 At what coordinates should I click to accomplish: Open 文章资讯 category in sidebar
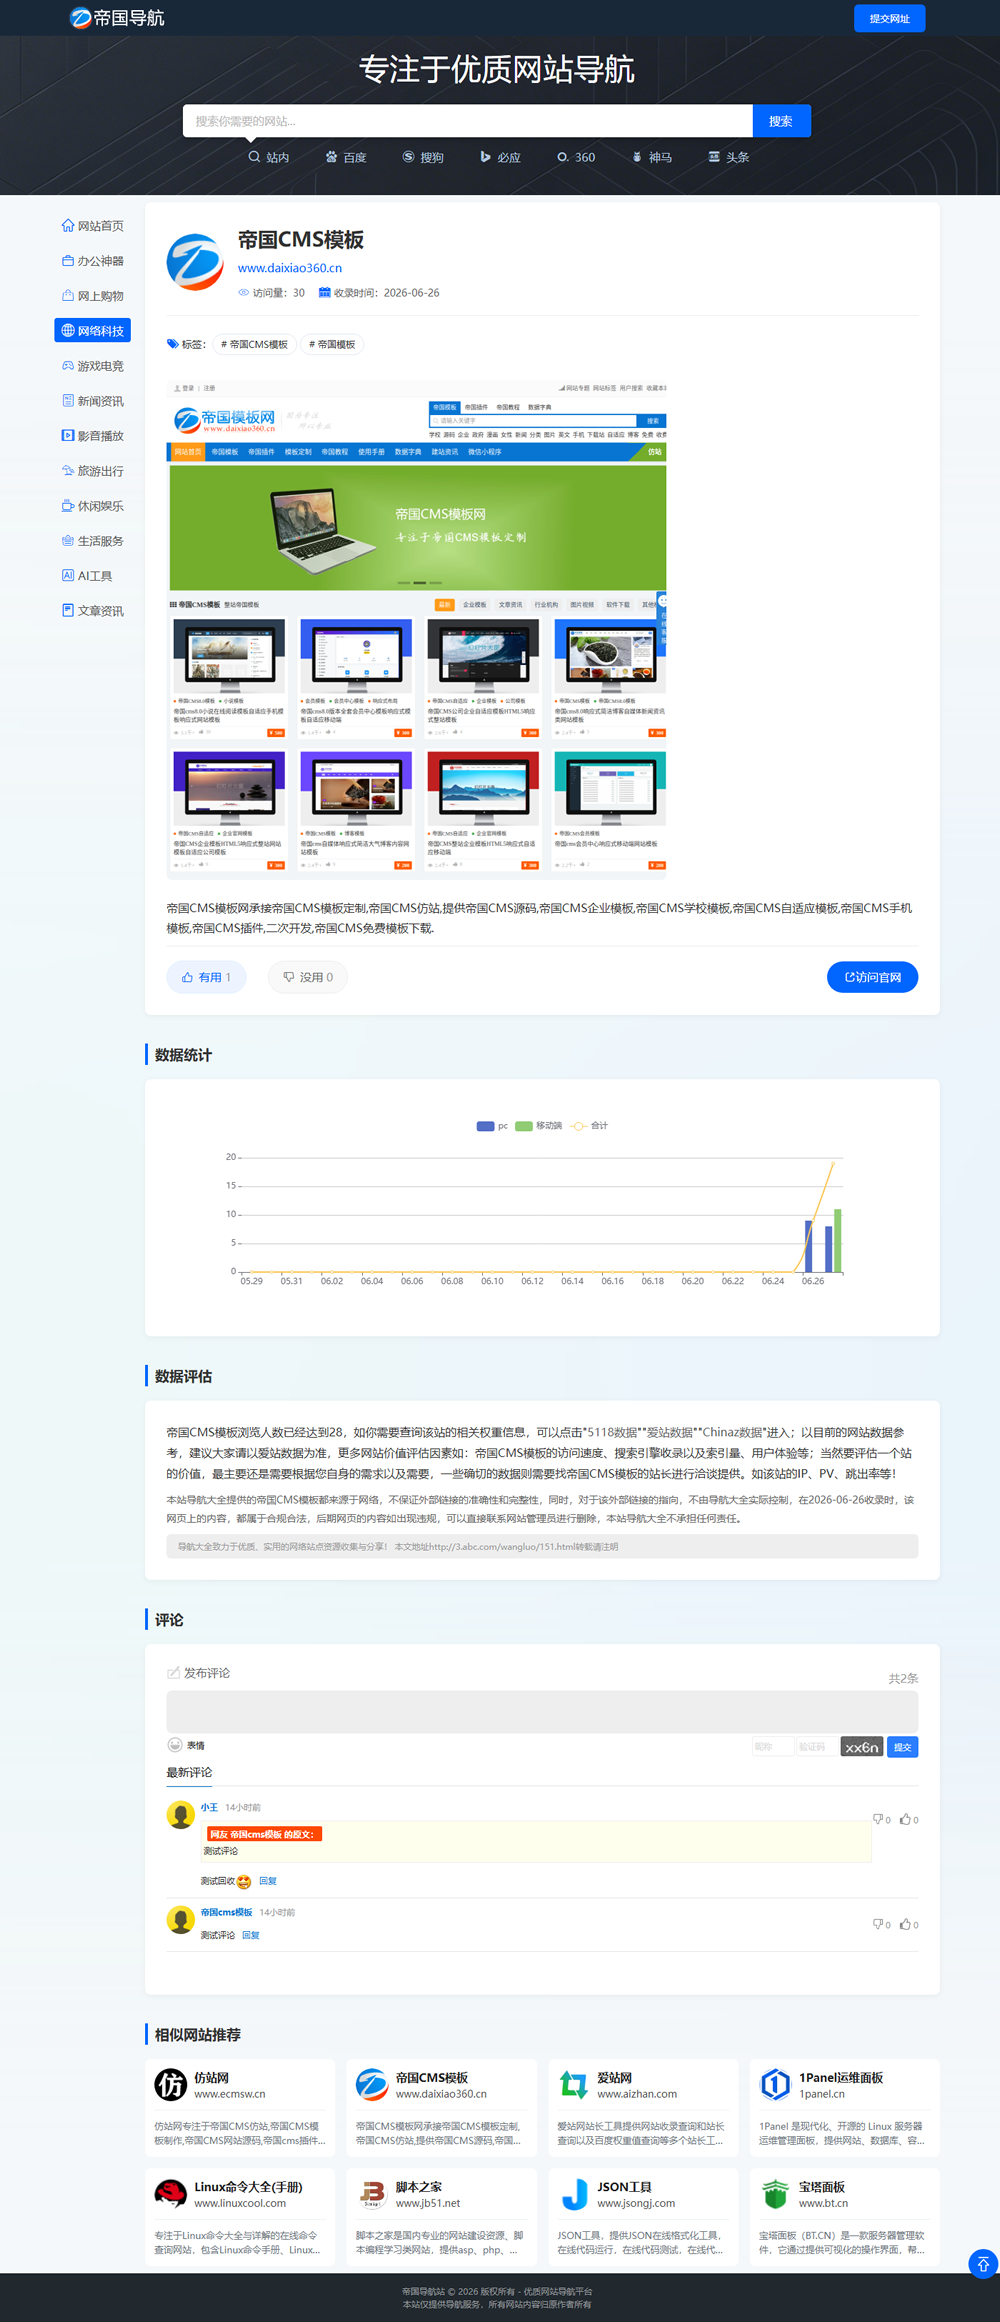pyautogui.click(x=93, y=611)
